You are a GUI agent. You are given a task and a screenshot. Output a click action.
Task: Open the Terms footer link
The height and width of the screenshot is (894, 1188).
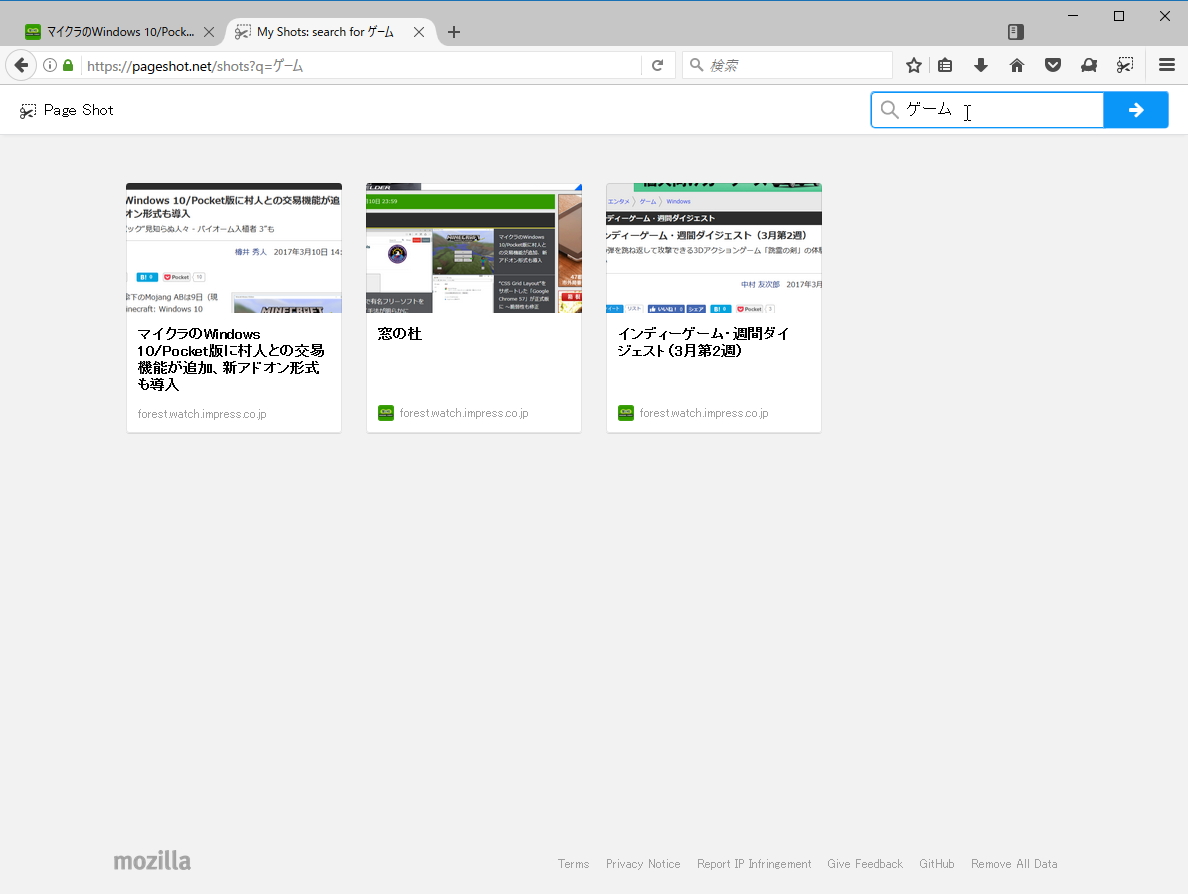click(x=574, y=864)
